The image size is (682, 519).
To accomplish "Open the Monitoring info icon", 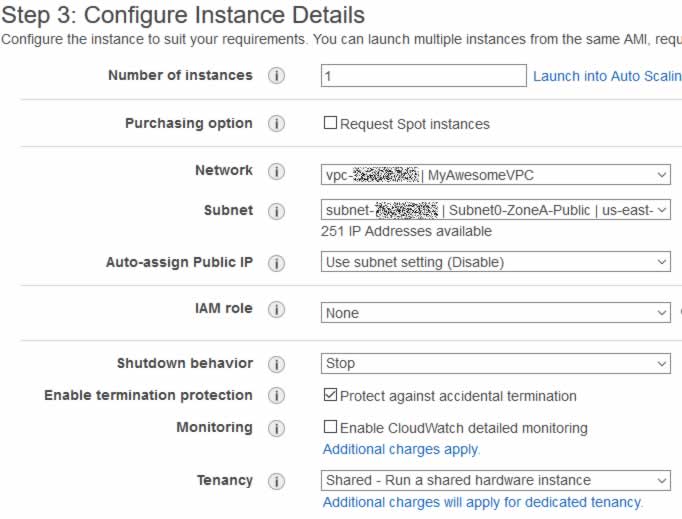I will click(276, 428).
